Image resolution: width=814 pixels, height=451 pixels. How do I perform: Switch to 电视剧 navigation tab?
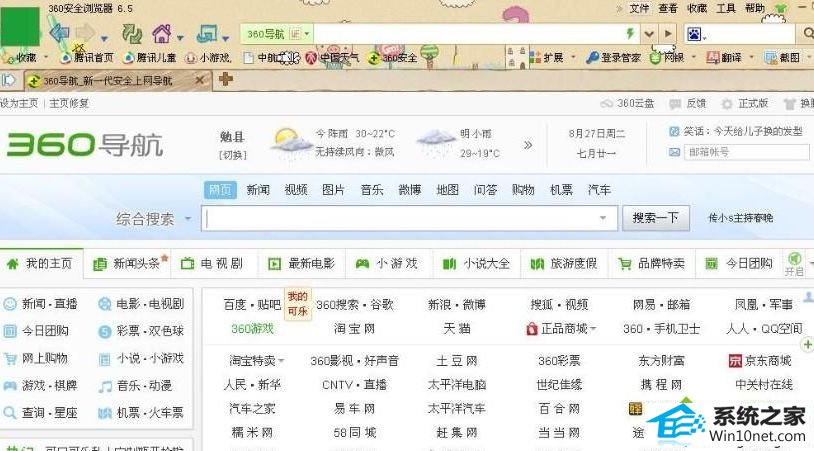pos(212,264)
